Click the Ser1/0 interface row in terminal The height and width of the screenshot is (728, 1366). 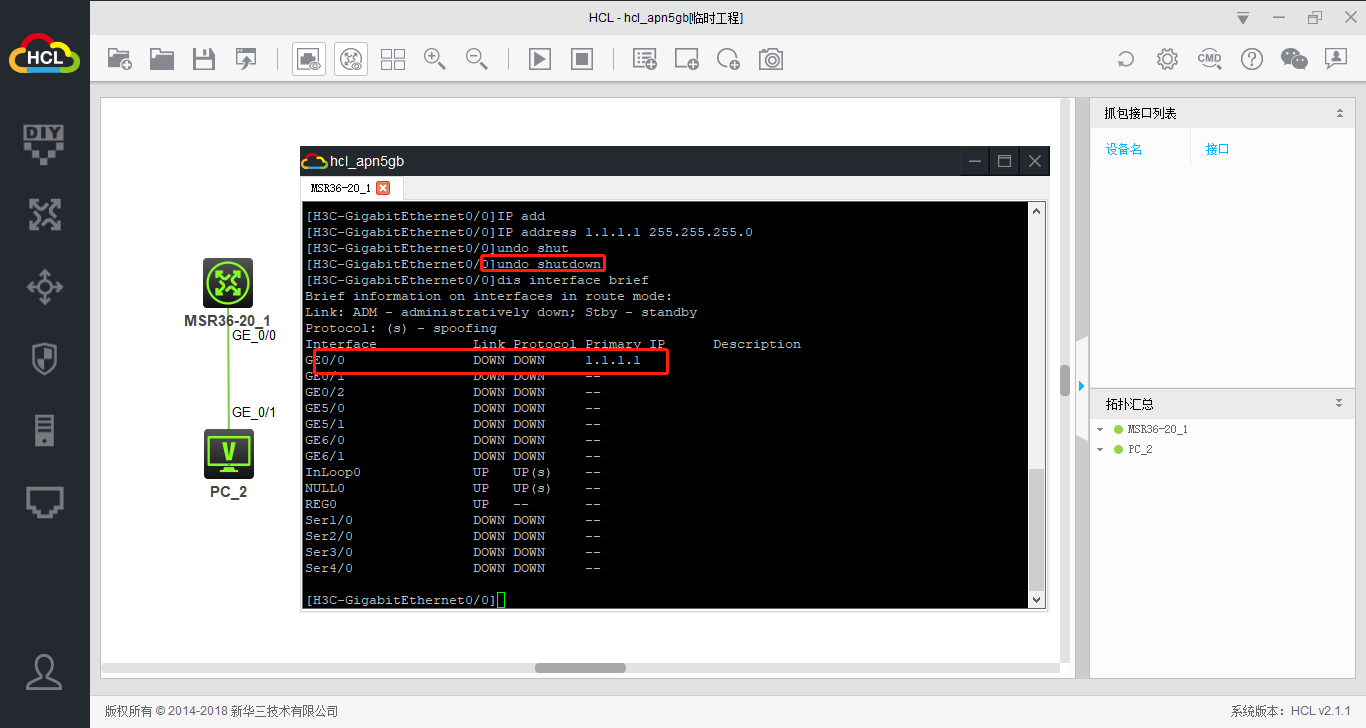click(x=453, y=520)
